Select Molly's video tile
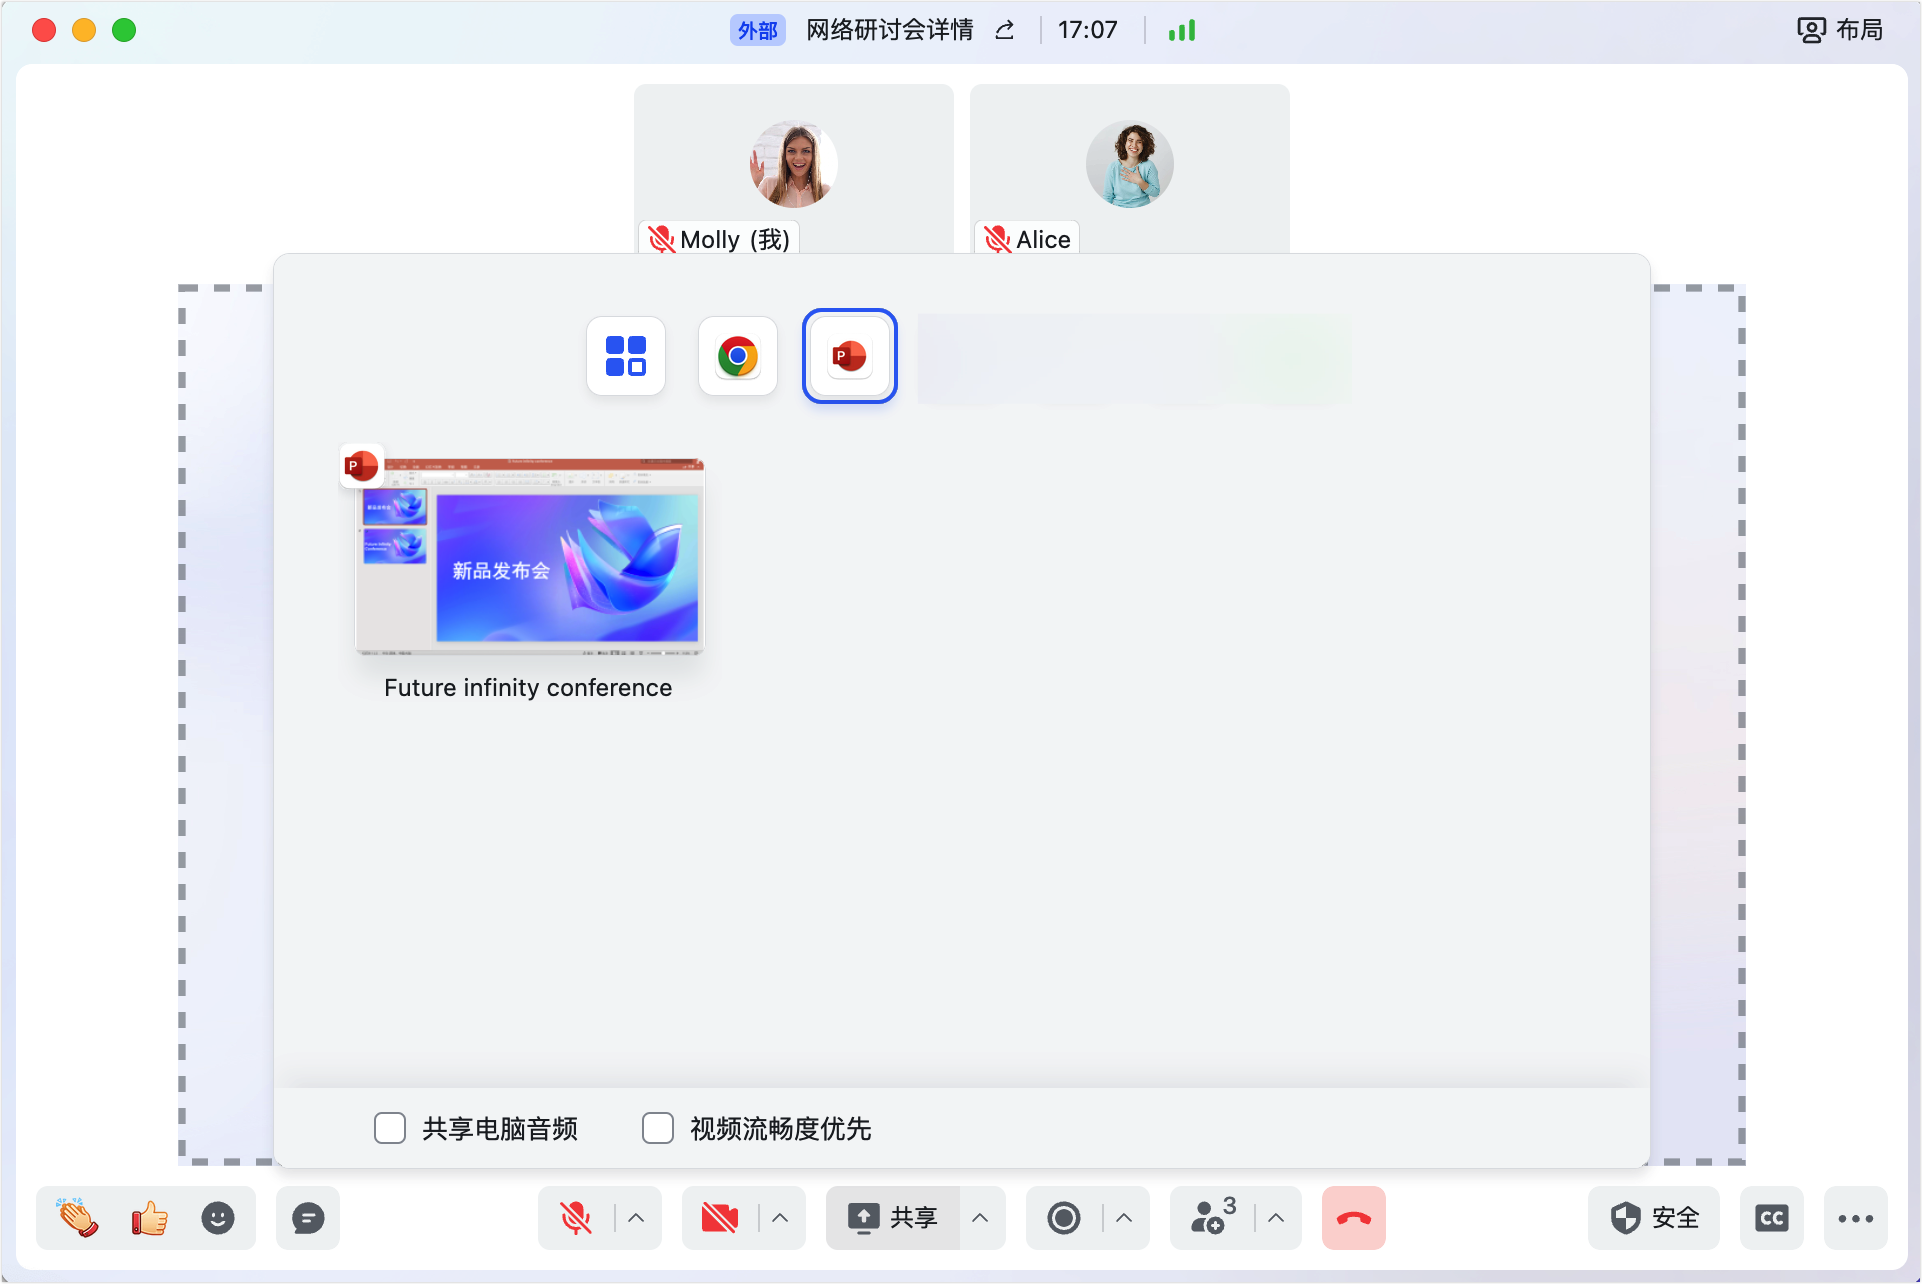This screenshot has height=1284, width=1922. [794, 168]
